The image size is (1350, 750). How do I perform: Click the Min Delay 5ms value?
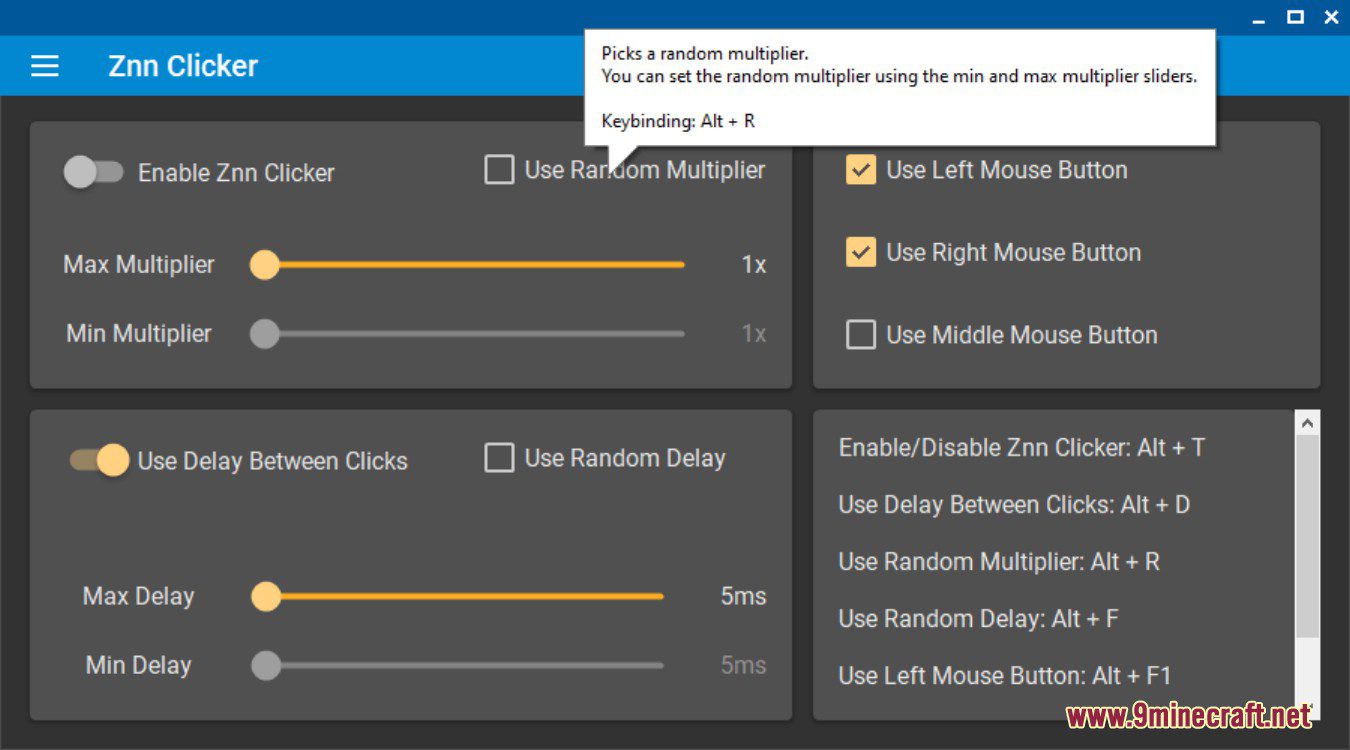(743, 665)
